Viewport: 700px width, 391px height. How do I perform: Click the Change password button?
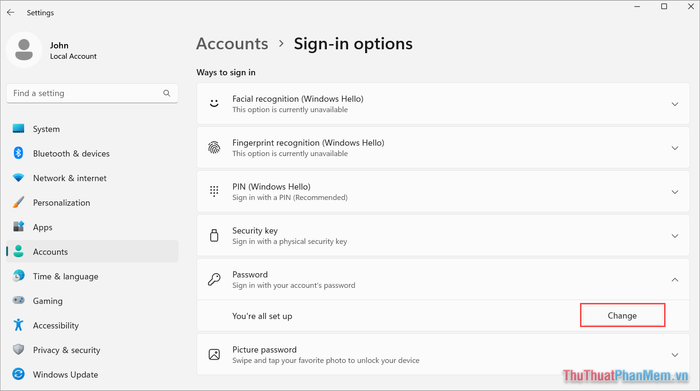coord(622,315)
